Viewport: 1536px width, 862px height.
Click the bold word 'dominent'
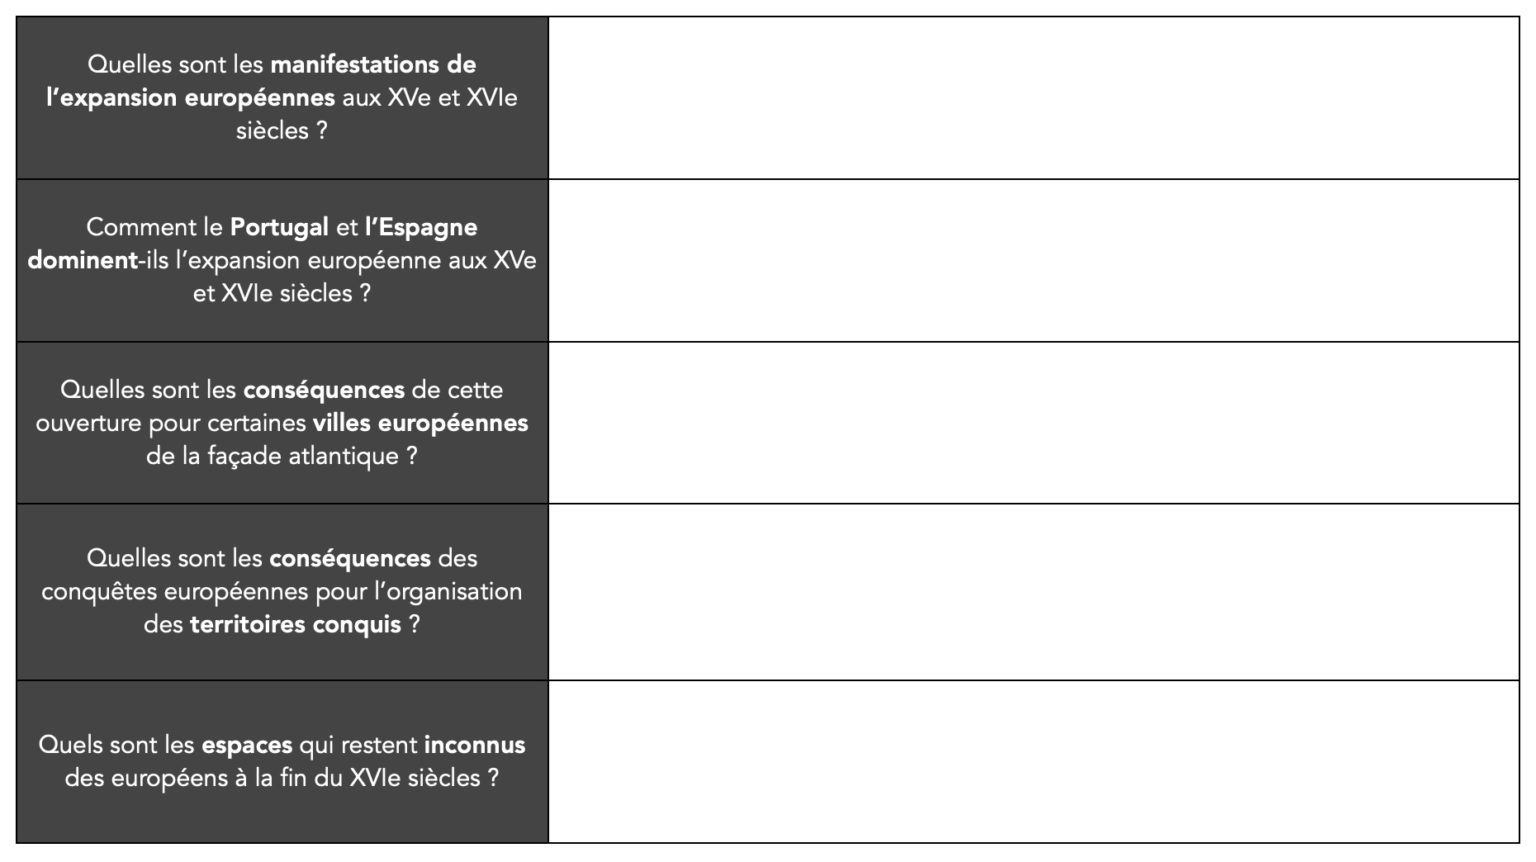(83, 261)
